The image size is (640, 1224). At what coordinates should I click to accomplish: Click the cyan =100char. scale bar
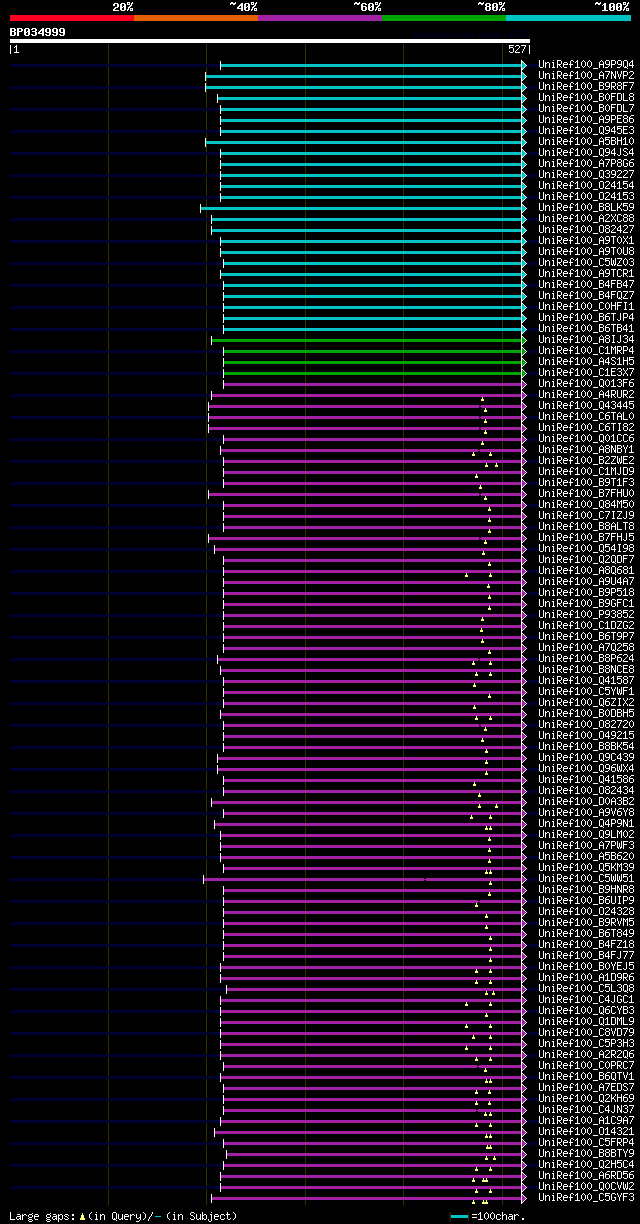pos(460,1216)
